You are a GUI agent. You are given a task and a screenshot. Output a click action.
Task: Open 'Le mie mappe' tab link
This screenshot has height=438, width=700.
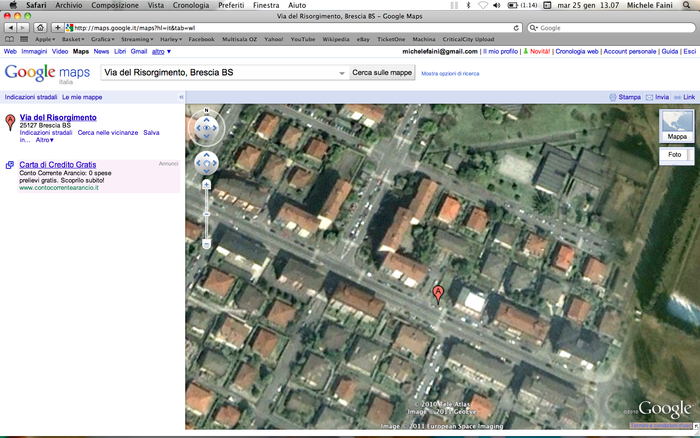82,97
